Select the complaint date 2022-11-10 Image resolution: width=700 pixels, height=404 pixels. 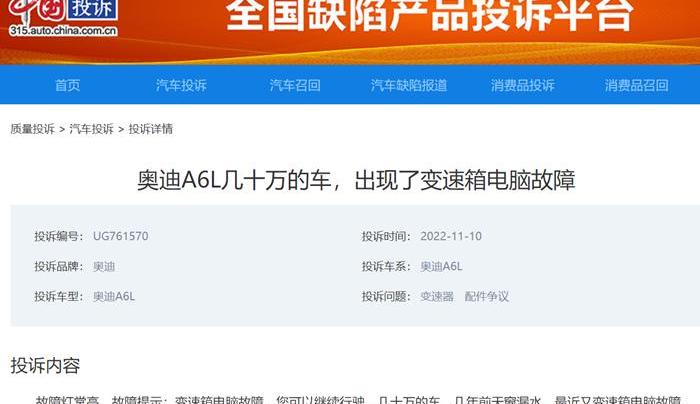[x=451, y=236]
